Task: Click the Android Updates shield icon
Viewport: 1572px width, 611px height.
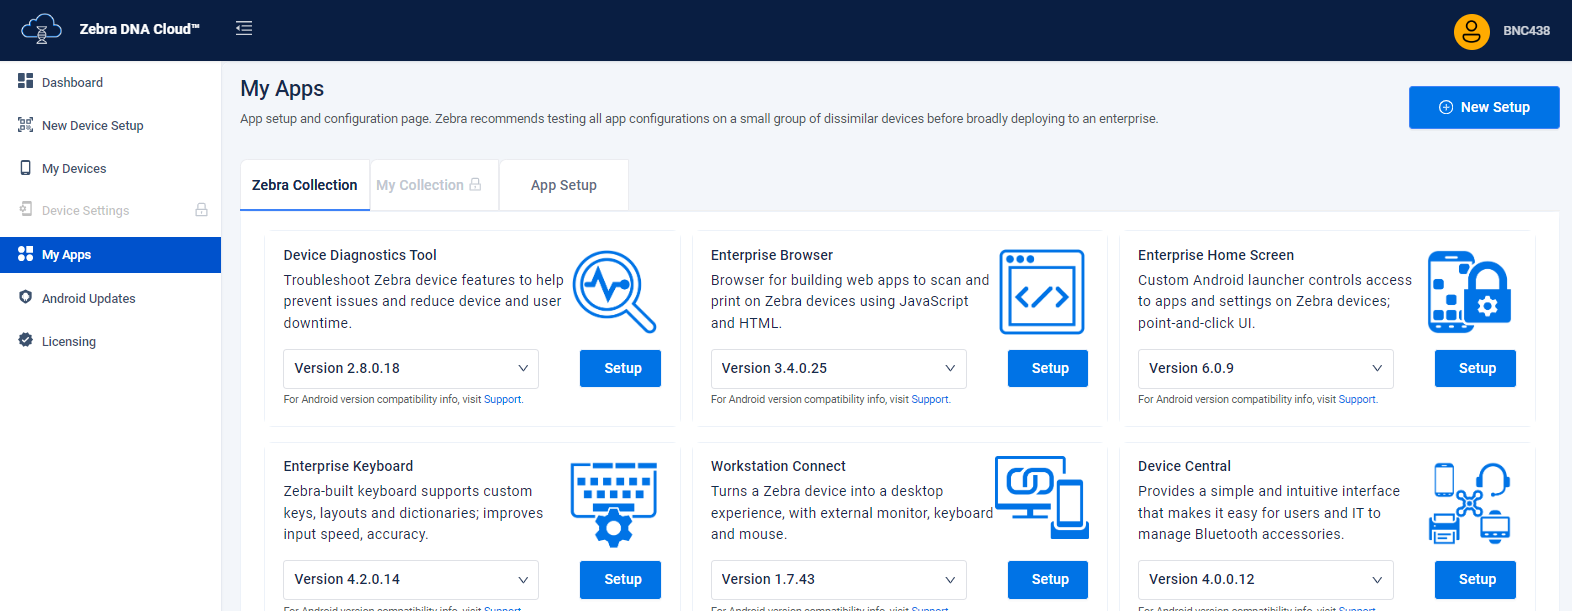Action: (x=26, y=297)
